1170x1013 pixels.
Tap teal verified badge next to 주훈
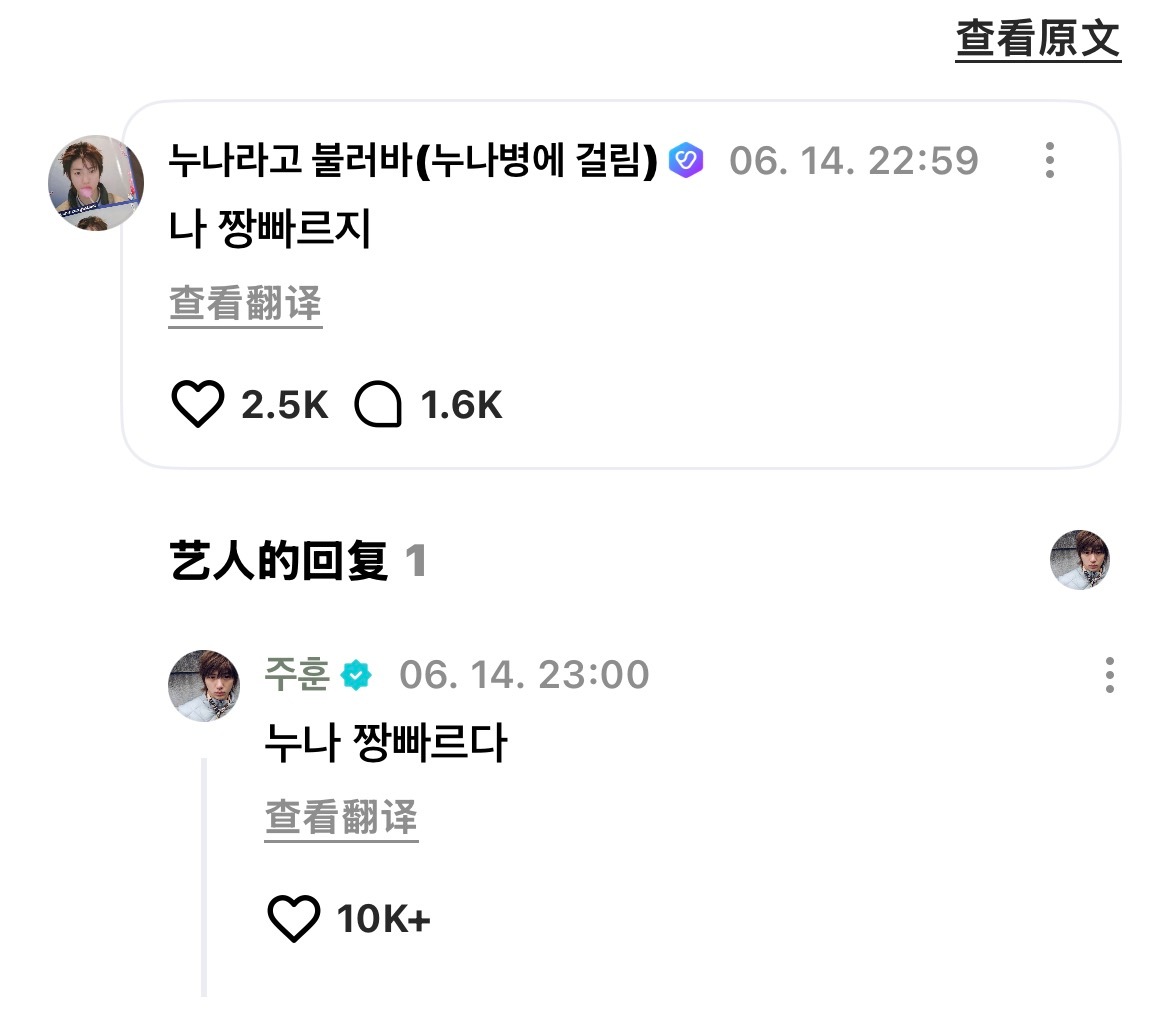(356, 675)
